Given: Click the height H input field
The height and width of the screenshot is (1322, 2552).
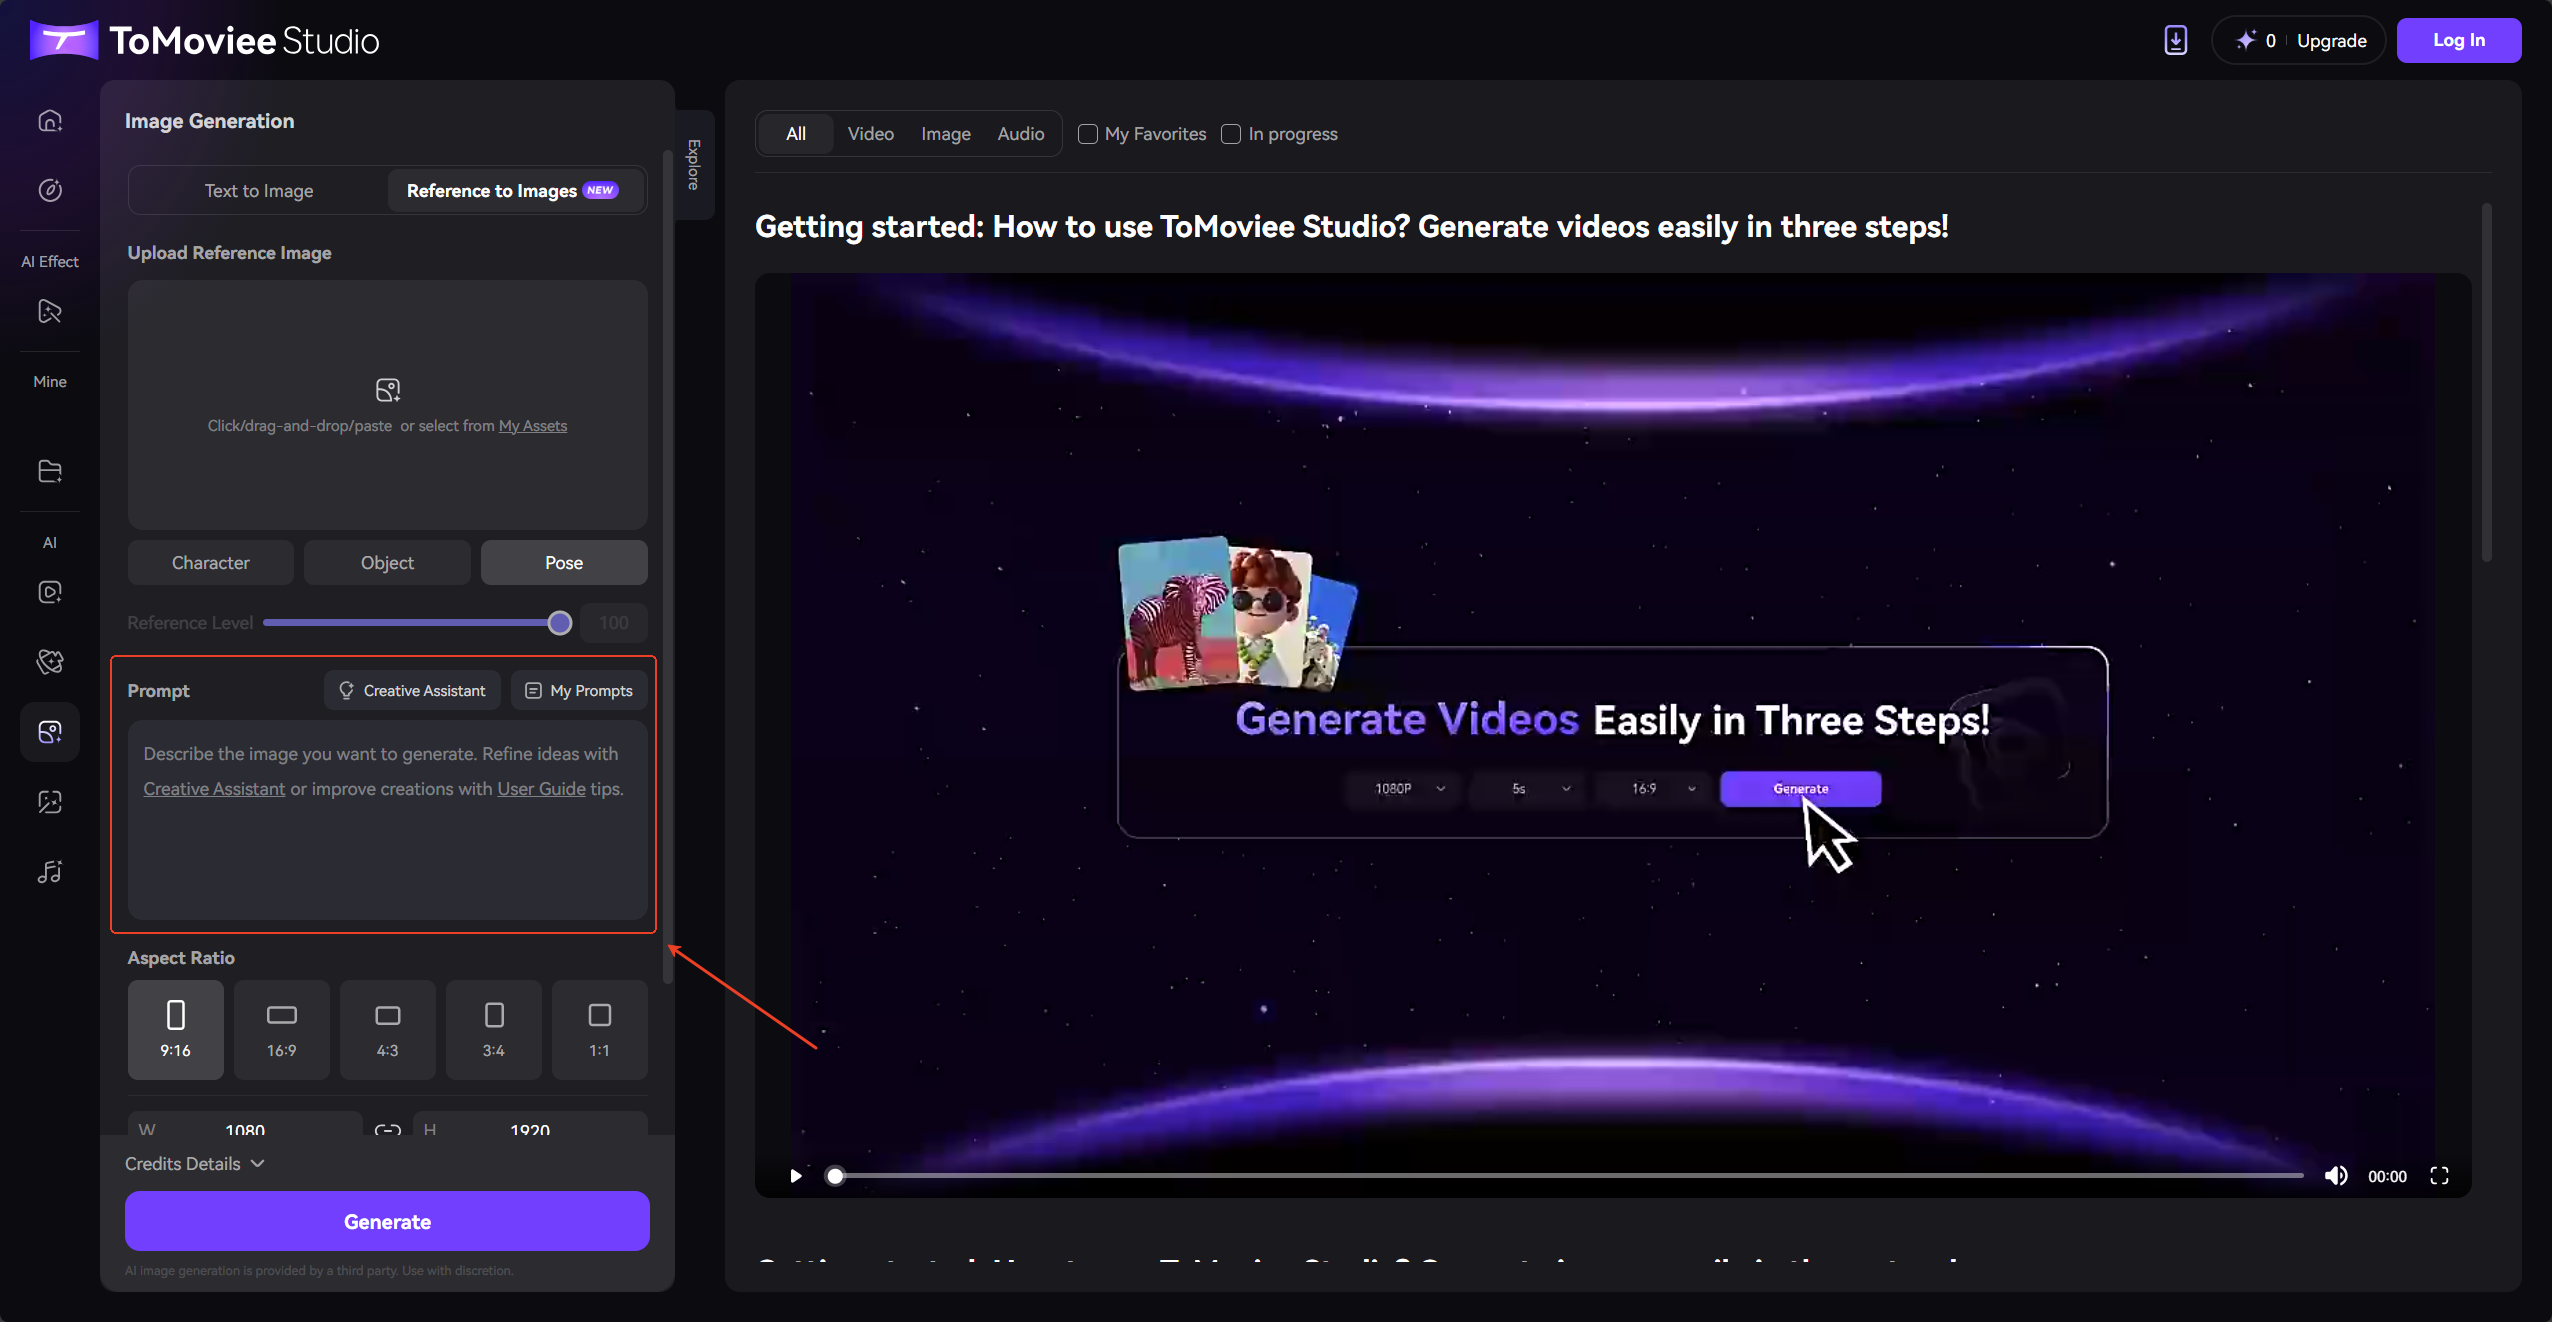Looking at the screenshot, I should 530,1124.
